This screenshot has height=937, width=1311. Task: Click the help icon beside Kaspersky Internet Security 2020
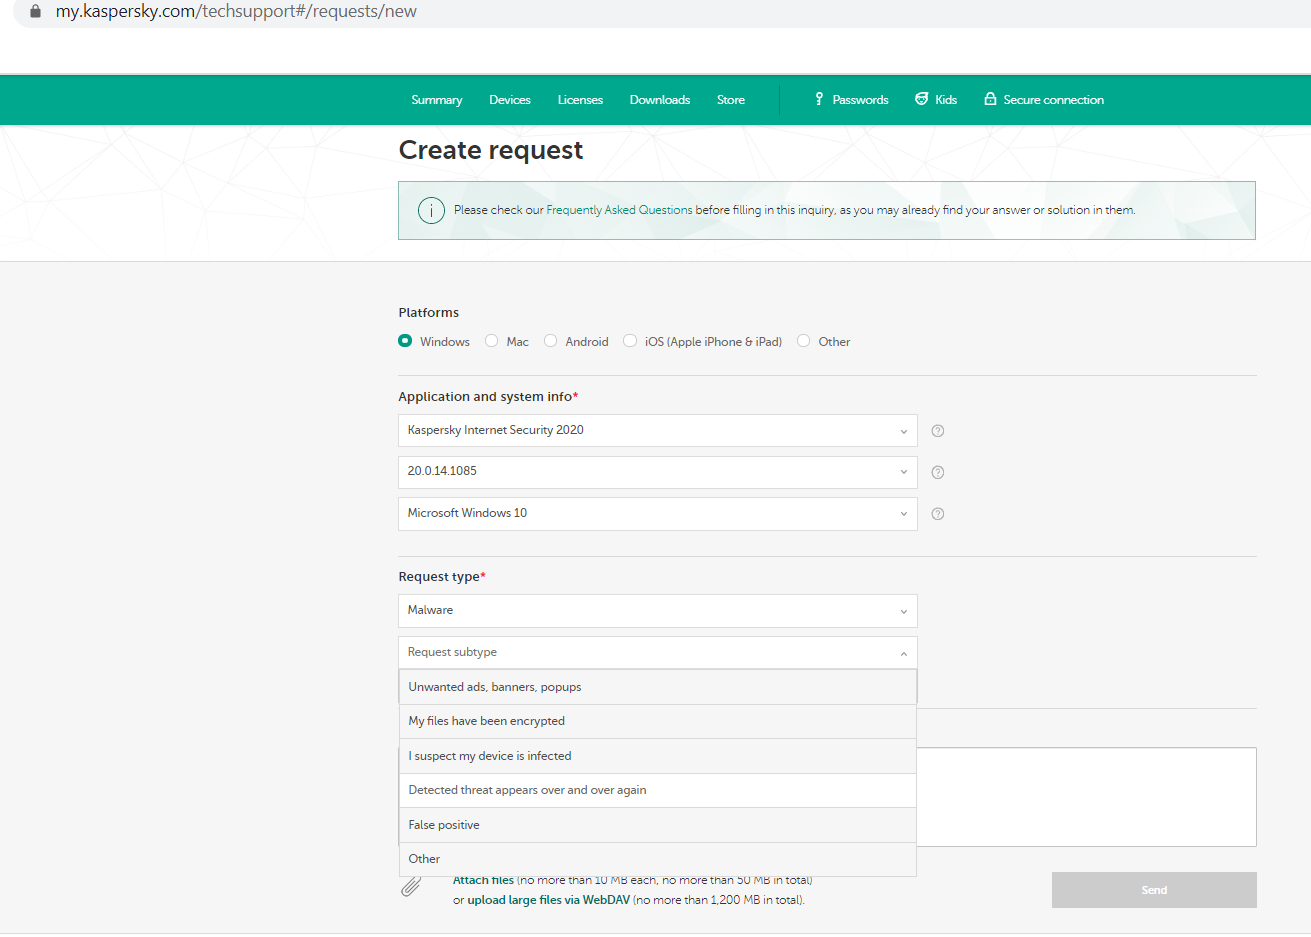pos(938,431)
